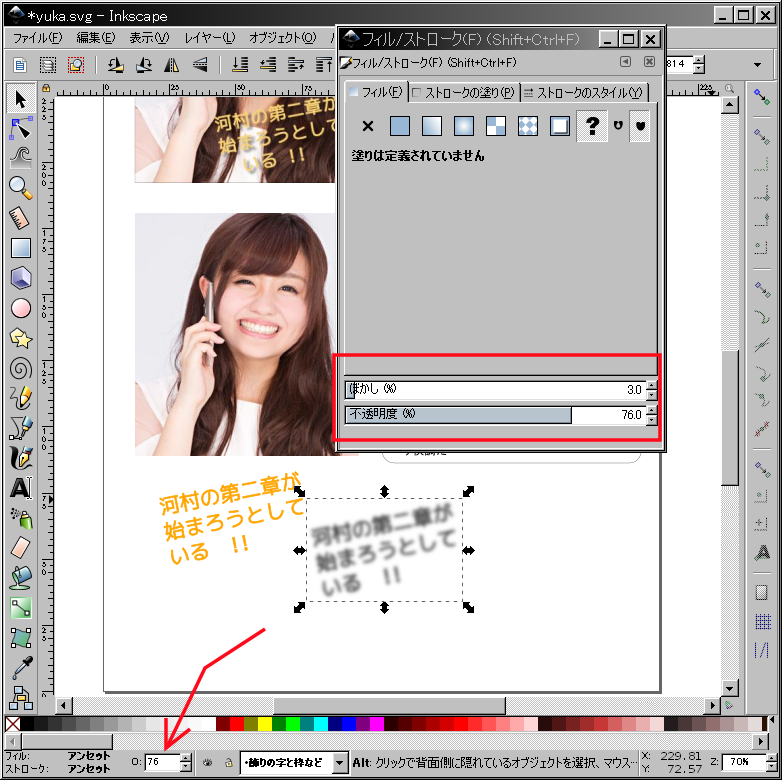Select the Dropper color picker tool

pos(20,668)
